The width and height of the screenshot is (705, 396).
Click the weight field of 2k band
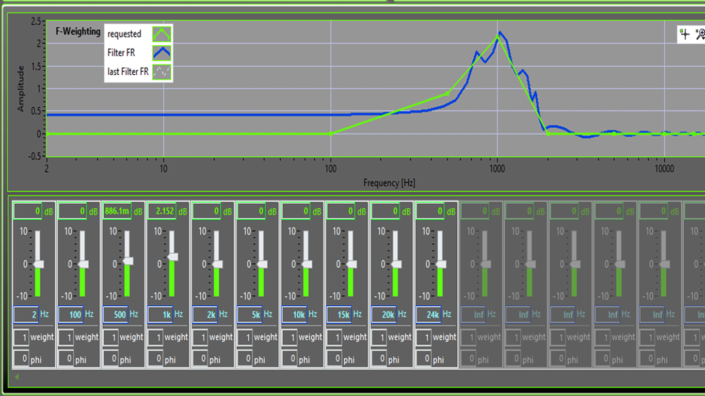pos(200,337)
